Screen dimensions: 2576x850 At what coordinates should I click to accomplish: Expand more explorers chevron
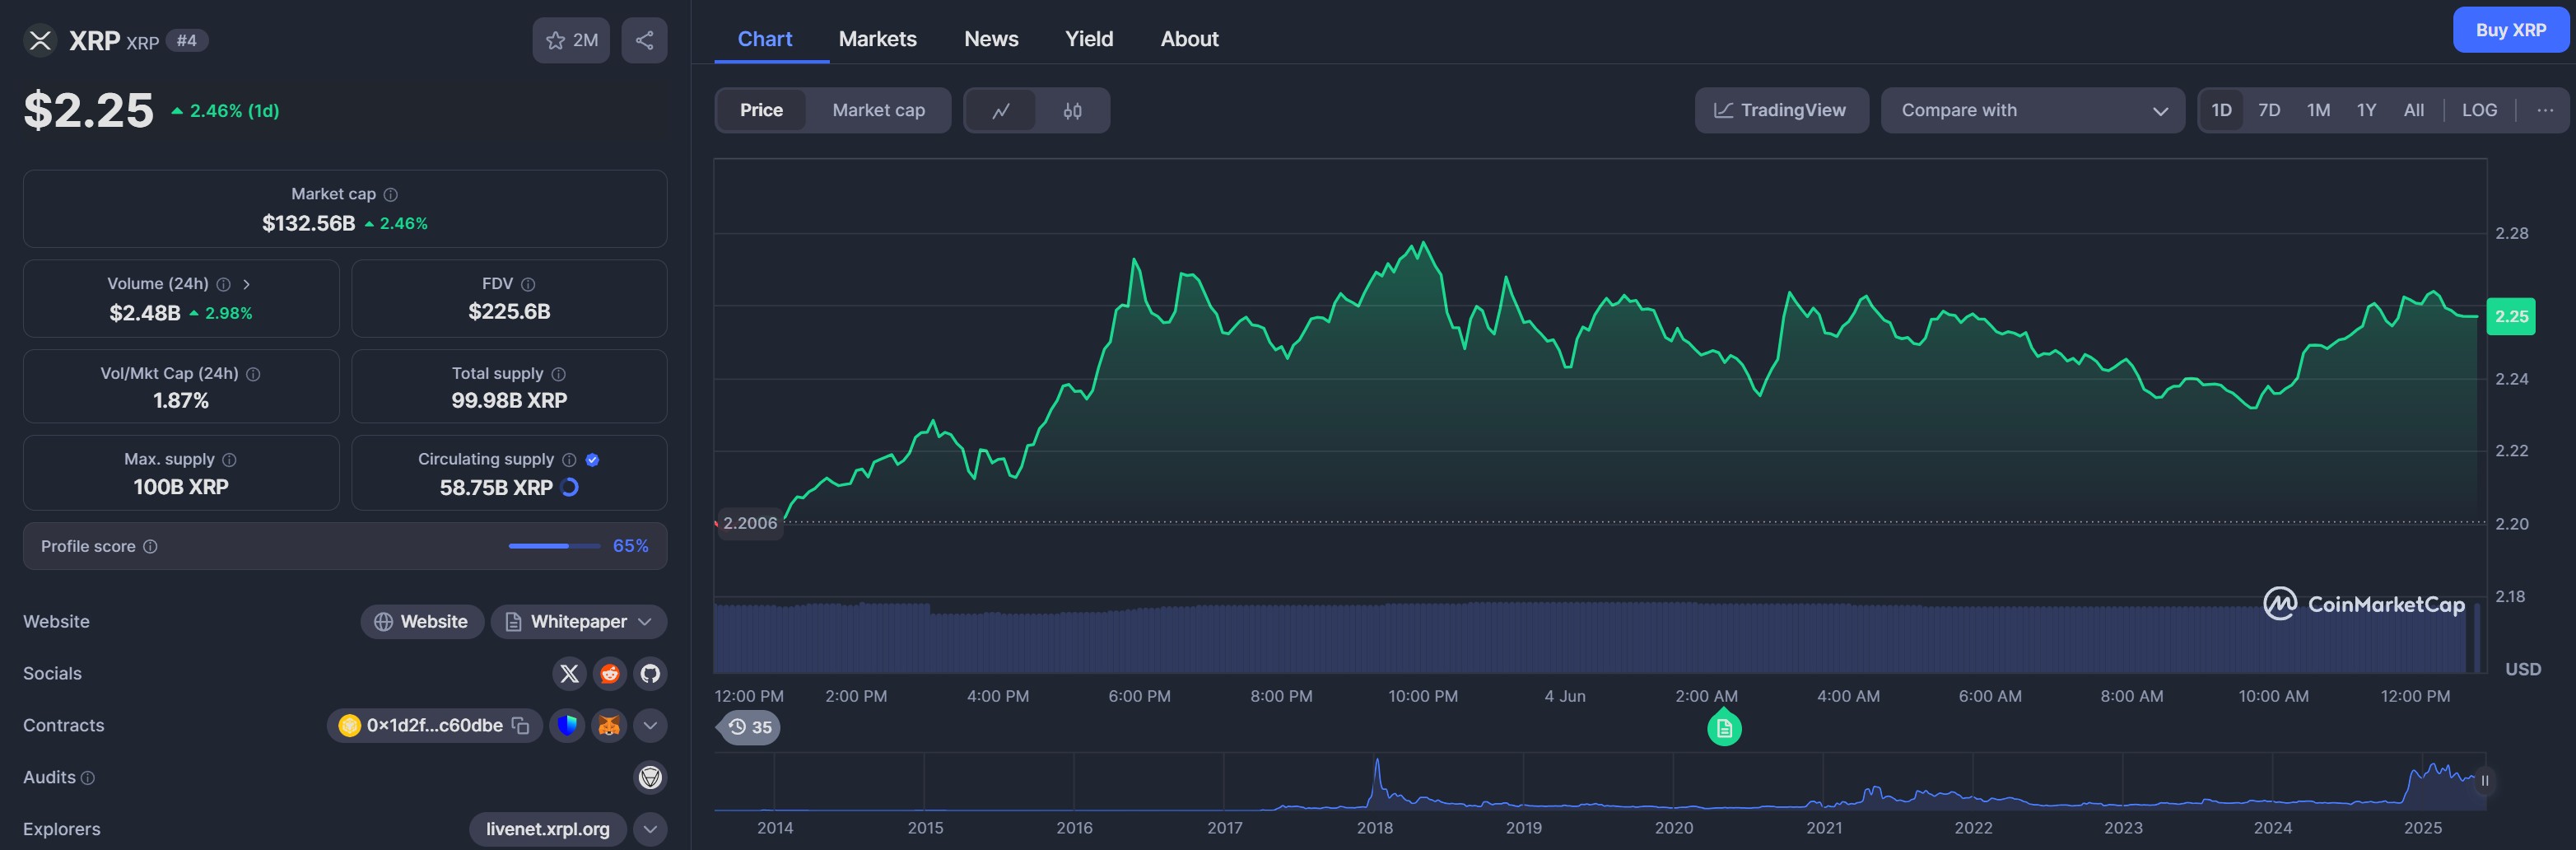pos(650,829)
